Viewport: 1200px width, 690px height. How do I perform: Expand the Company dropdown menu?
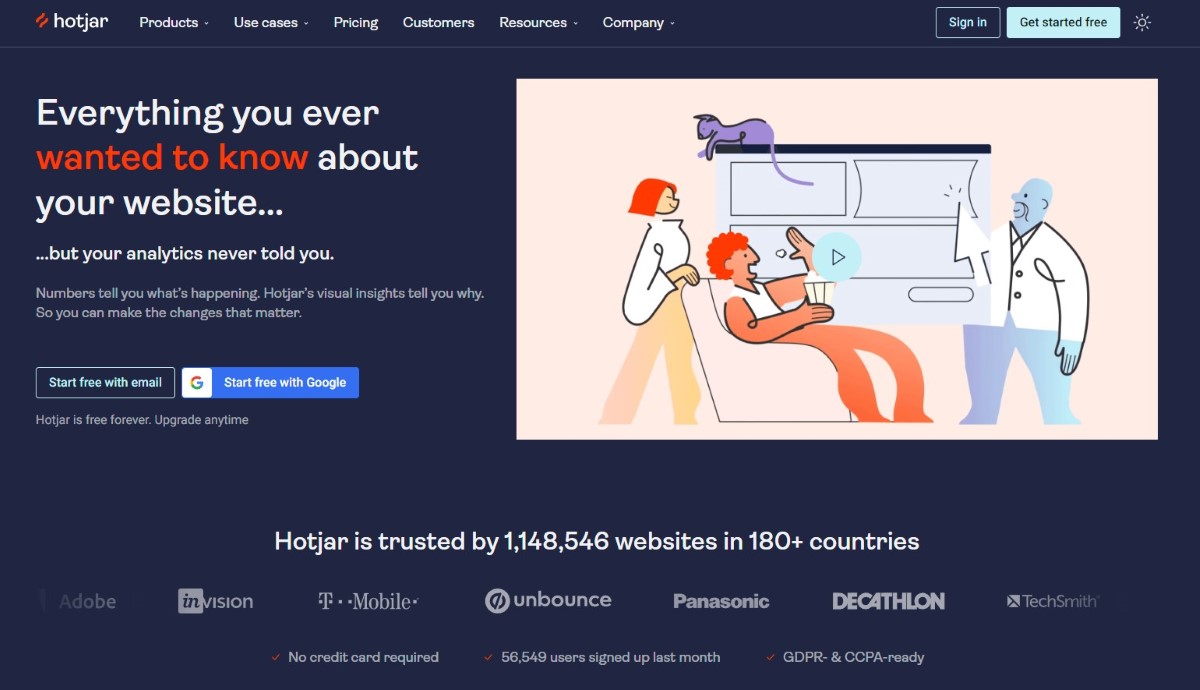click(x=639, y=22)
